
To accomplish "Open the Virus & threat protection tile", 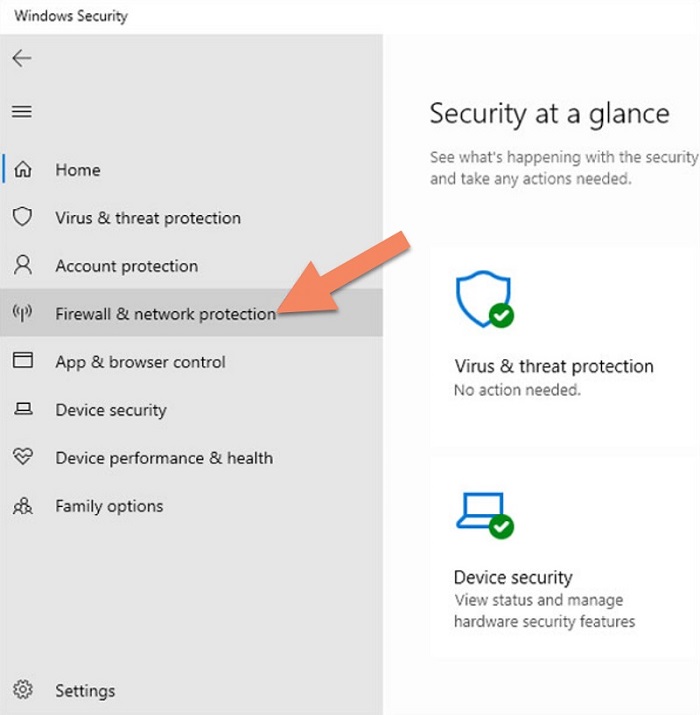I will 563,349.
